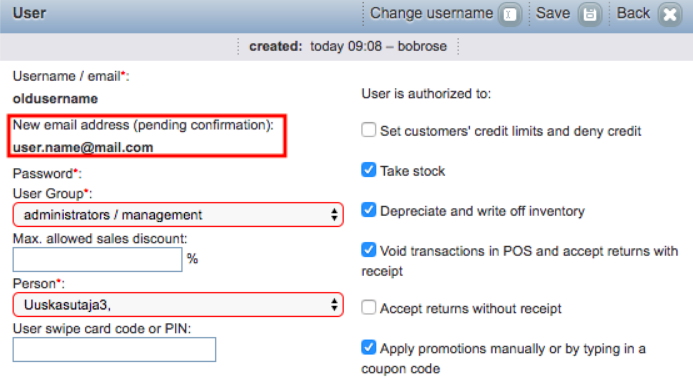Click the Change username rename icon
Image resolution: width=693 pixels, height=391 pixels.
pos(510,15)
